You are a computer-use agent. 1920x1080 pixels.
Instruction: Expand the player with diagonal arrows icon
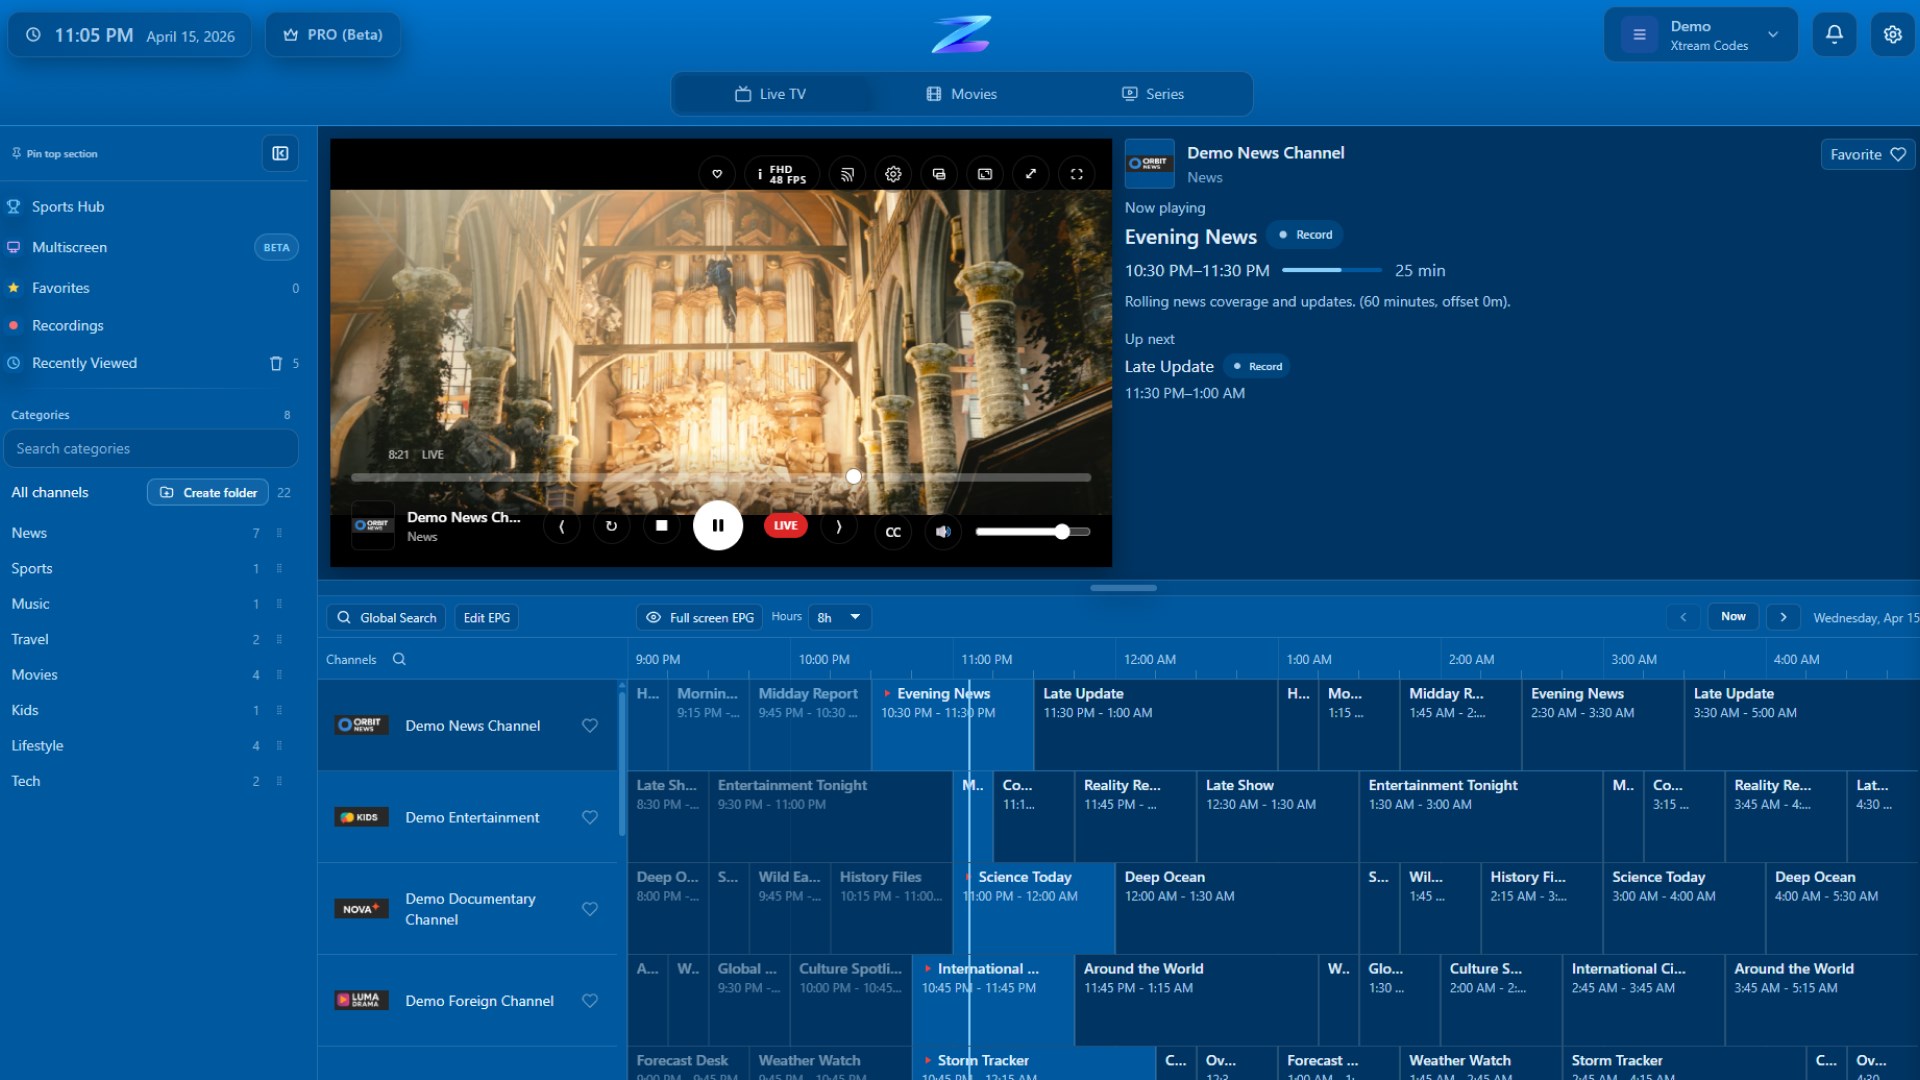[1031, 174]
